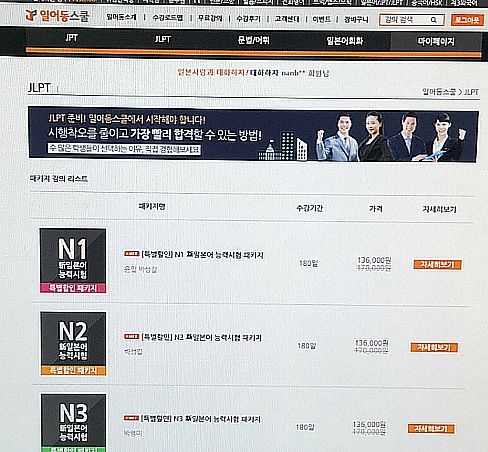488x452 pixels.
Task: Click the JLPT 준비 promotional banner
Action: [253, 134]
